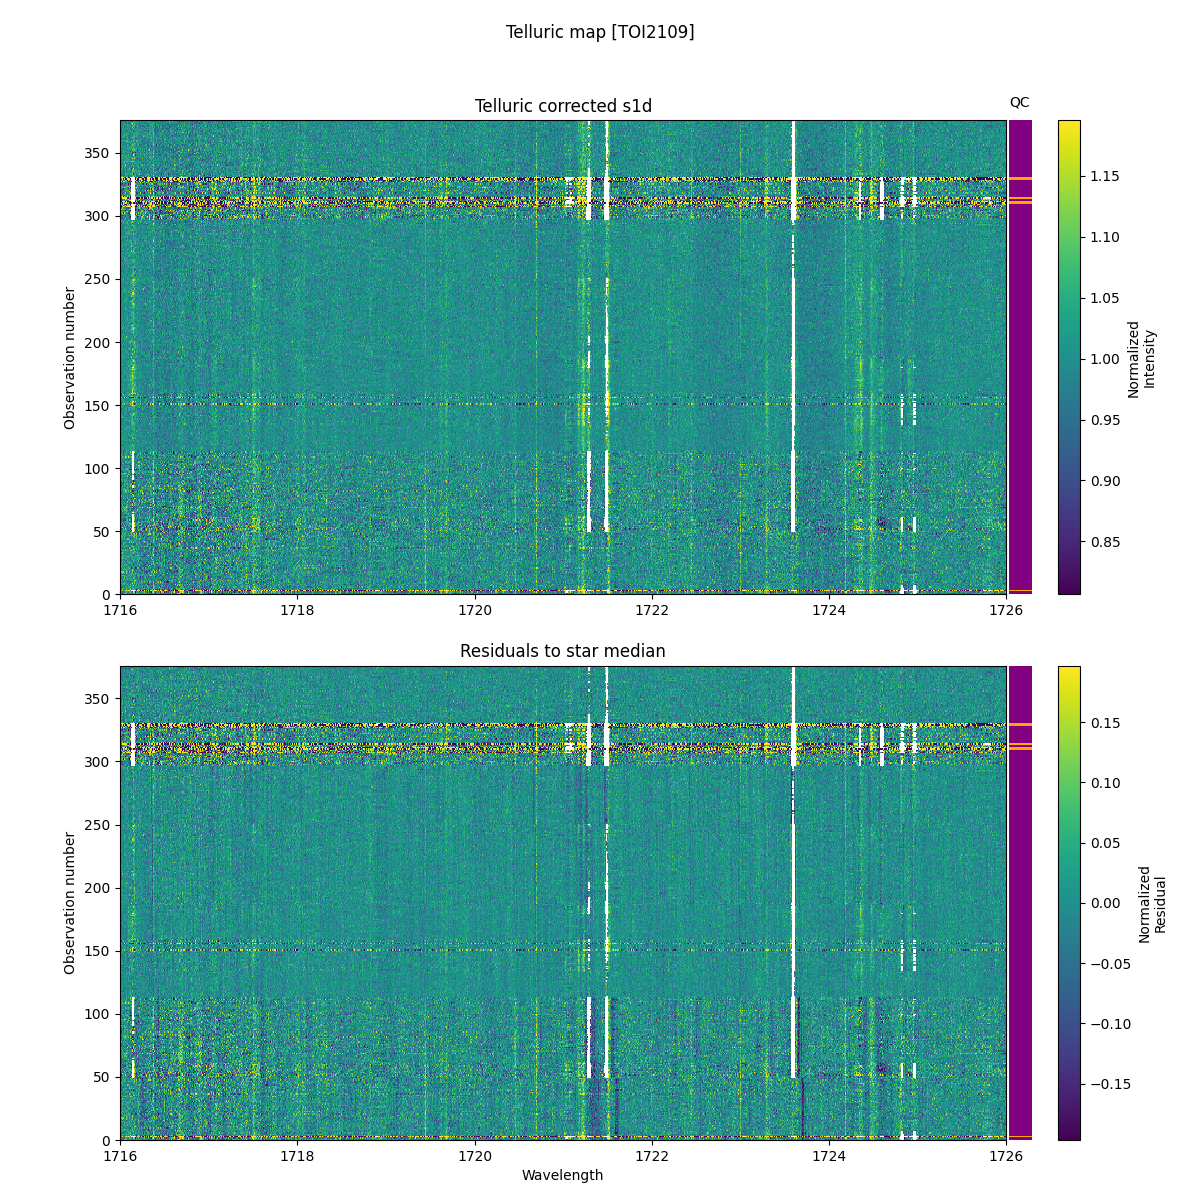Click x-tick 1724 under Telluric corrected plot
The image size is (1200, 1200).
(x=829, y=610)
